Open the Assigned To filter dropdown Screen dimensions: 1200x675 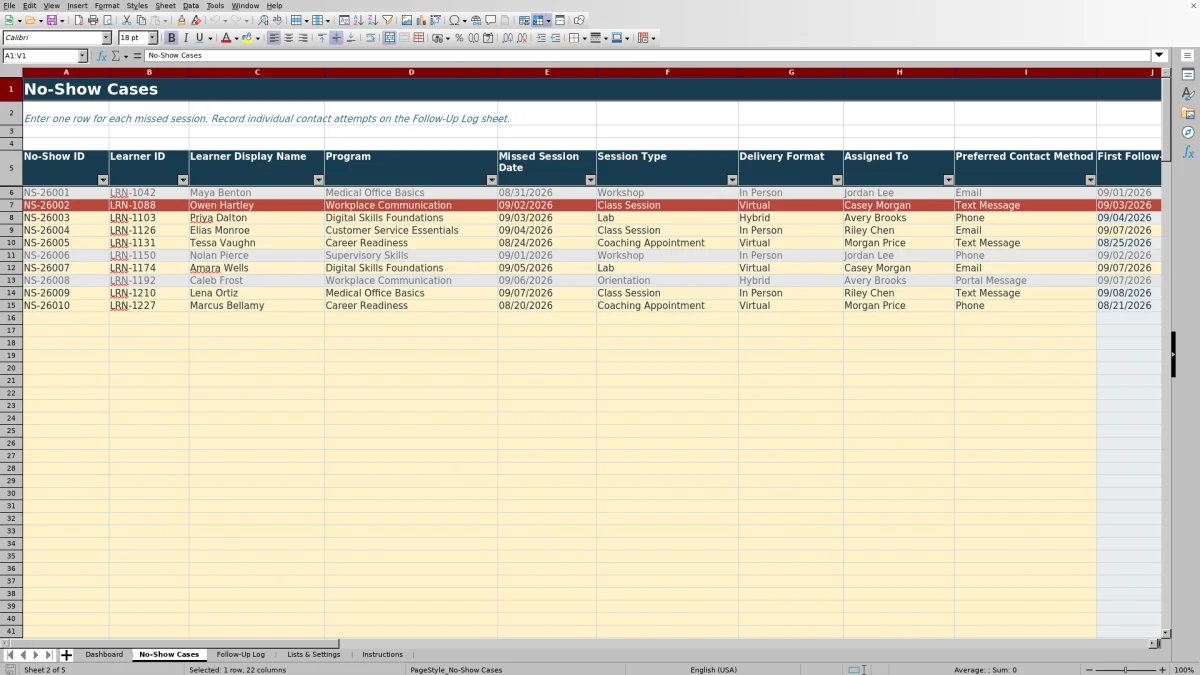pyautogui.click(x=949, y=180)
